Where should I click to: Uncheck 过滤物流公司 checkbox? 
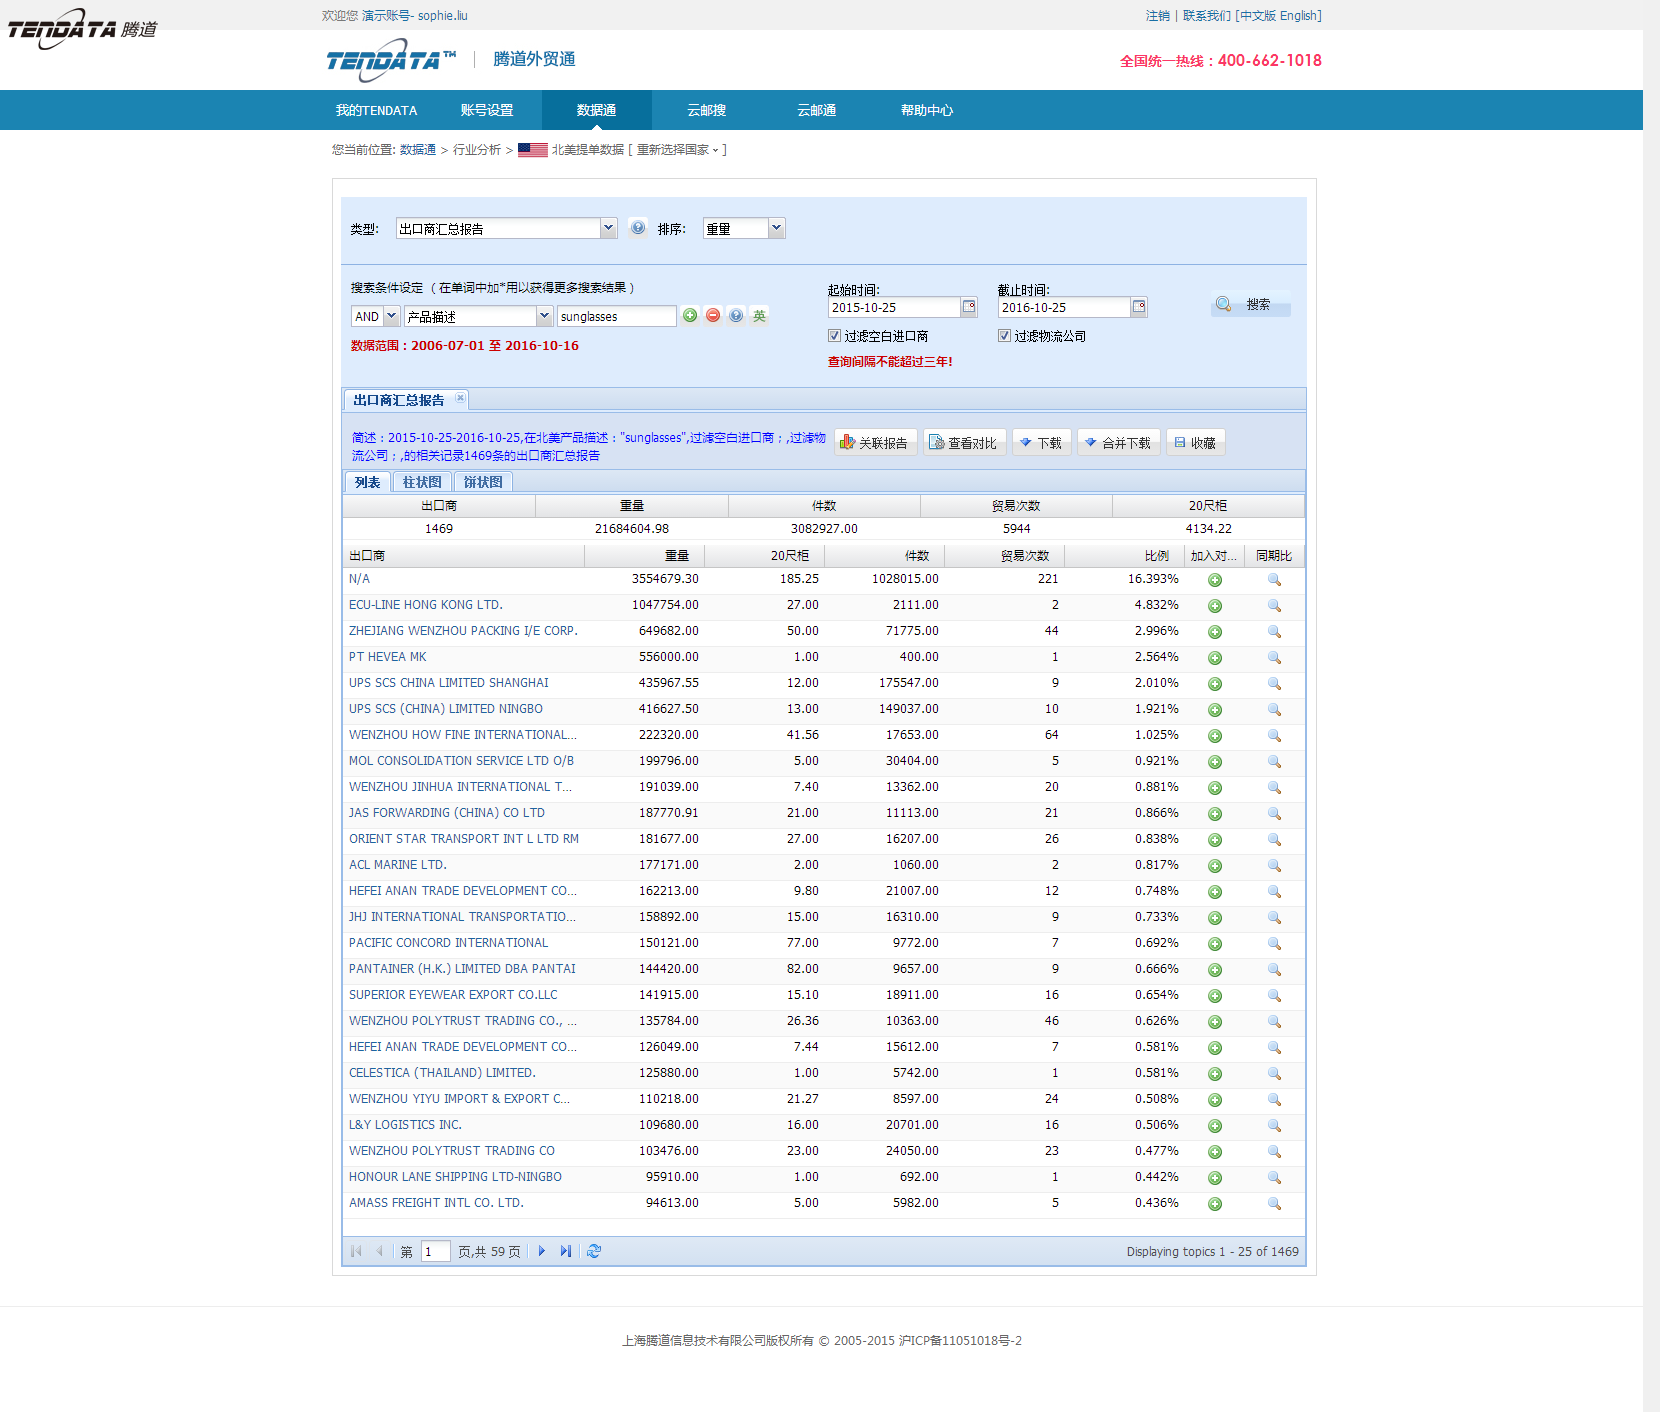[1004, 336]
